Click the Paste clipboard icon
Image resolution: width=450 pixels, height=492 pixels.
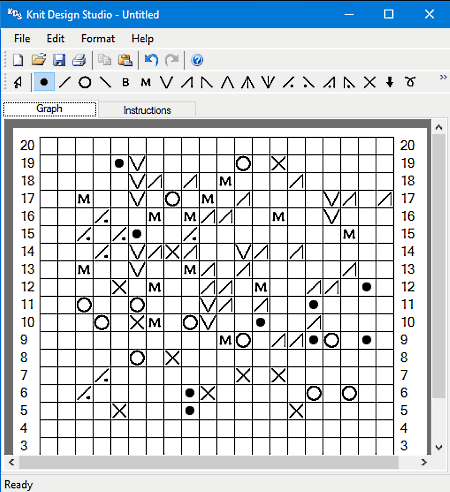click(x=125, y=60)
